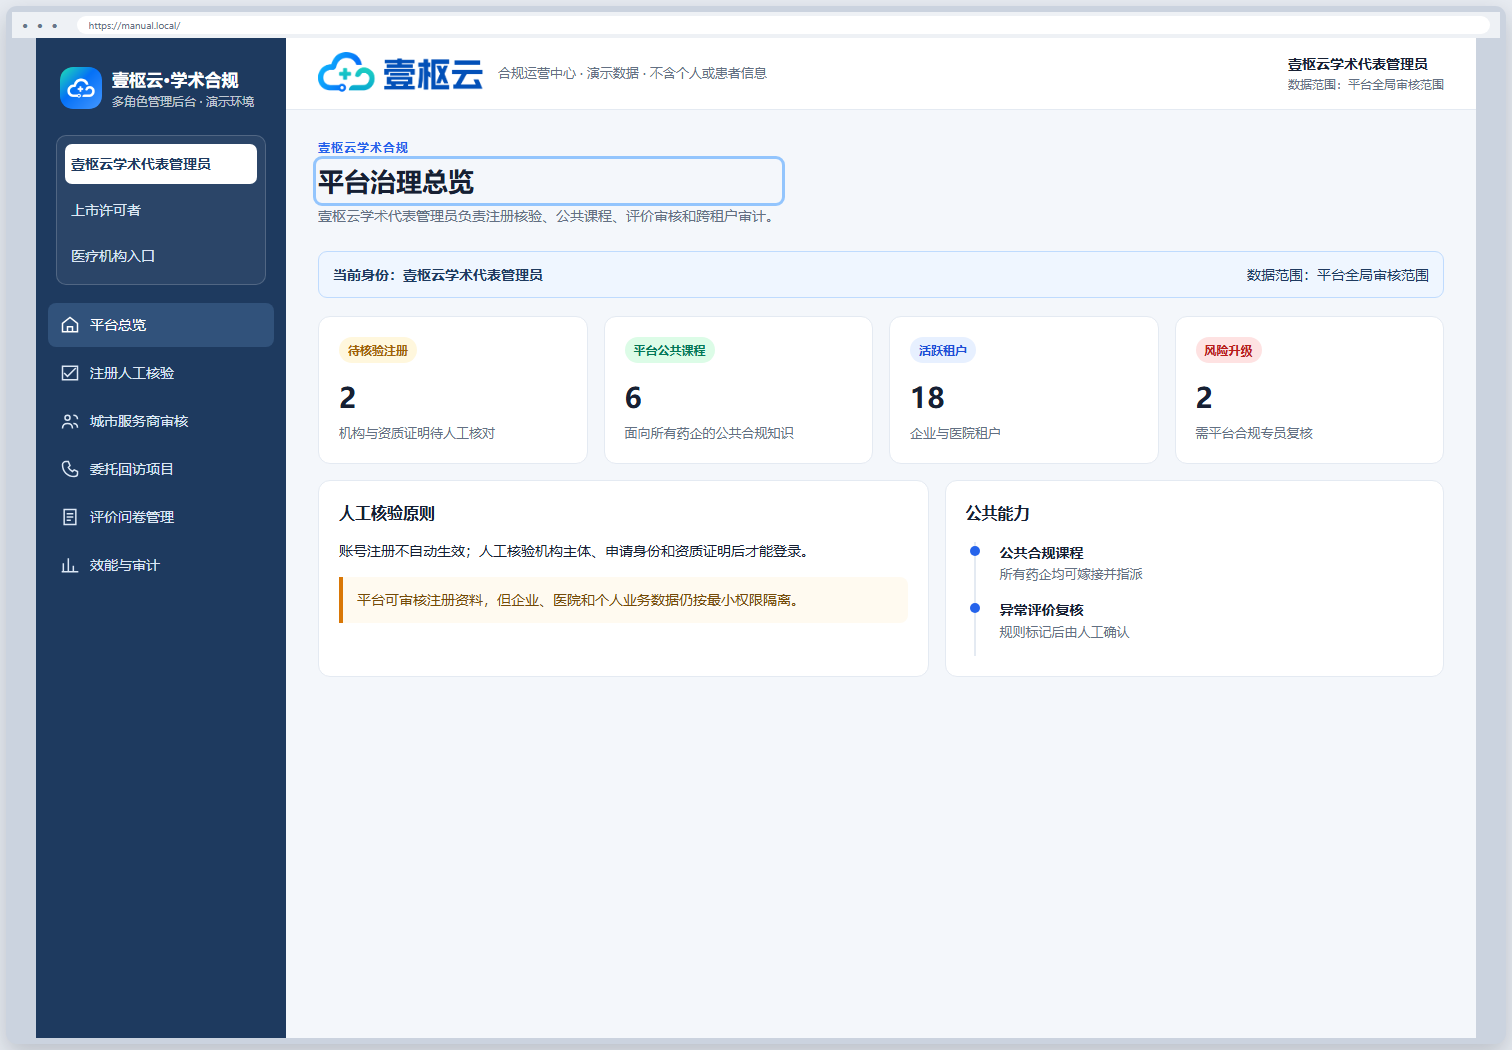Click the 平台公共课程 badge
This screenshot has height=1050, width=1512.
coord(669,350)
